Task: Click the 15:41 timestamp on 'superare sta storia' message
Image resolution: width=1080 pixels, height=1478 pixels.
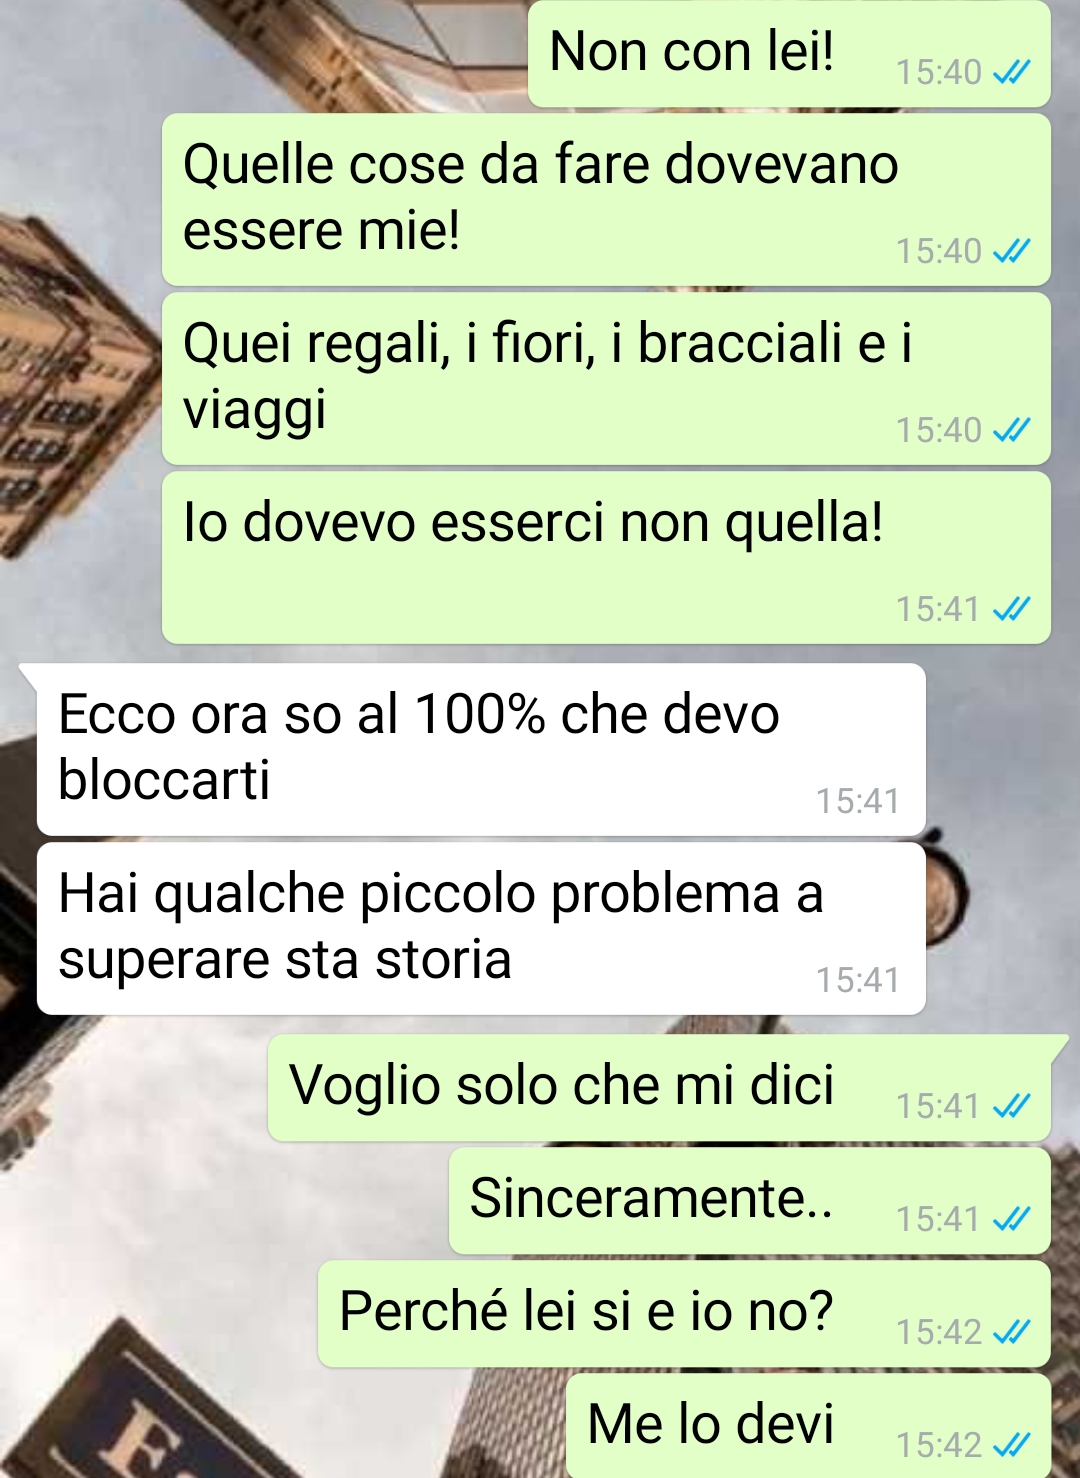Action: pos(857,980)
